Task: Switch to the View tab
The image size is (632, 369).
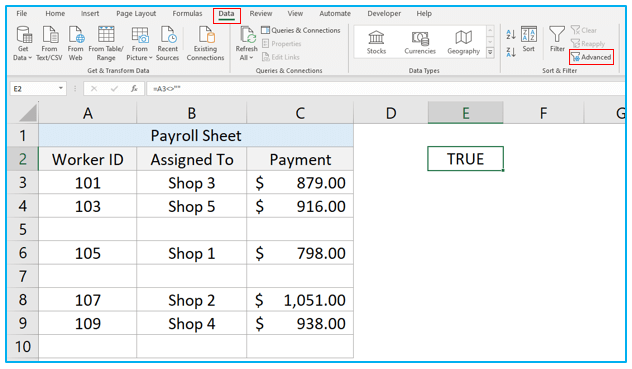Action: 295,13
